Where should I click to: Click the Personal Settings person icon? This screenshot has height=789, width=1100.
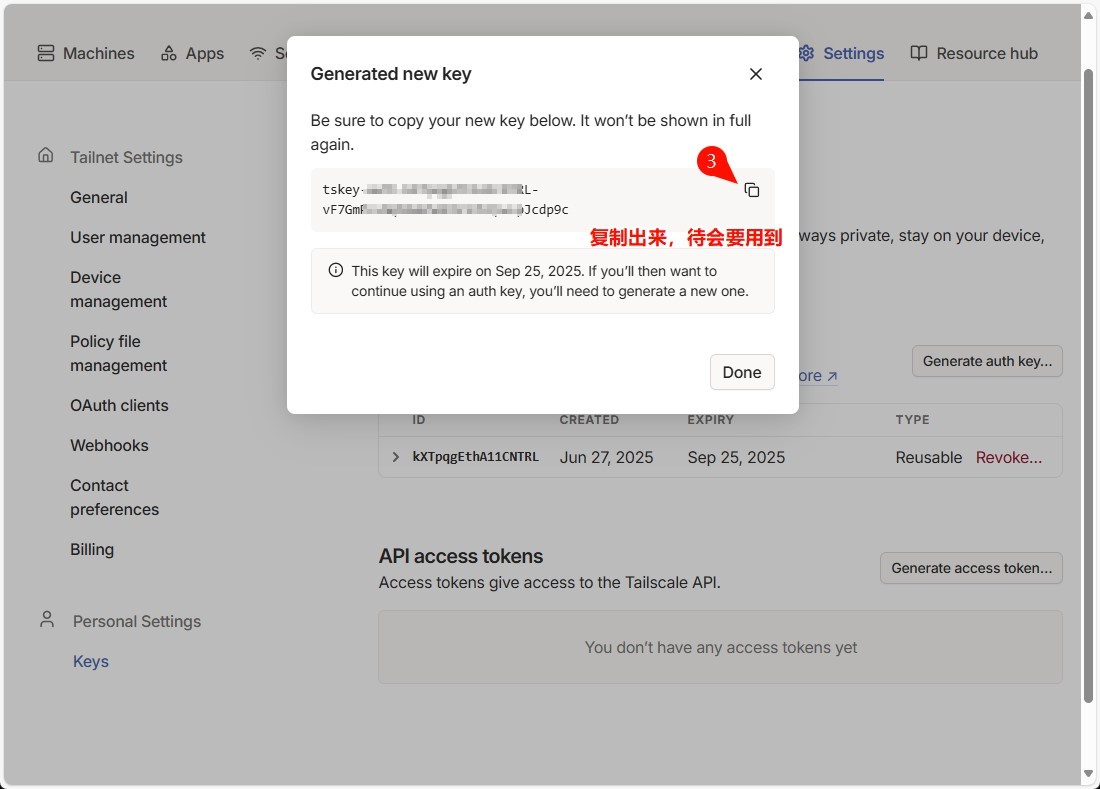point(47,619)
